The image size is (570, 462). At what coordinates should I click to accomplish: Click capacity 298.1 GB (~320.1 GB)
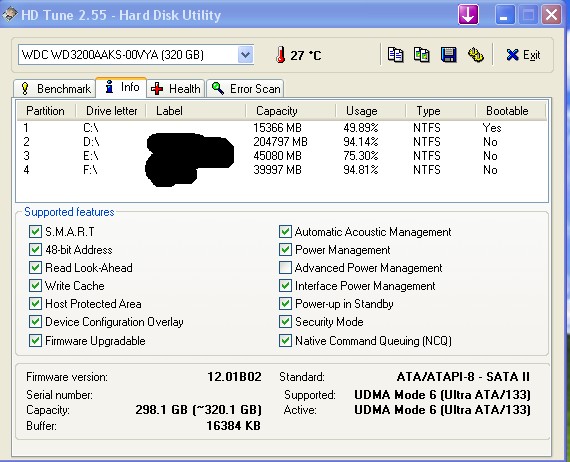coord(198,410)
